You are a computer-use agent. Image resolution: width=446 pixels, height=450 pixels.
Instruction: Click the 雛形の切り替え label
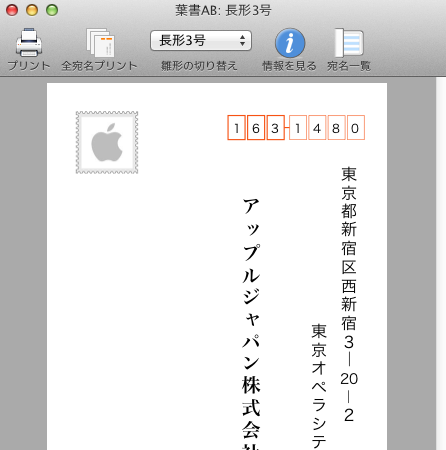point(199,66)
